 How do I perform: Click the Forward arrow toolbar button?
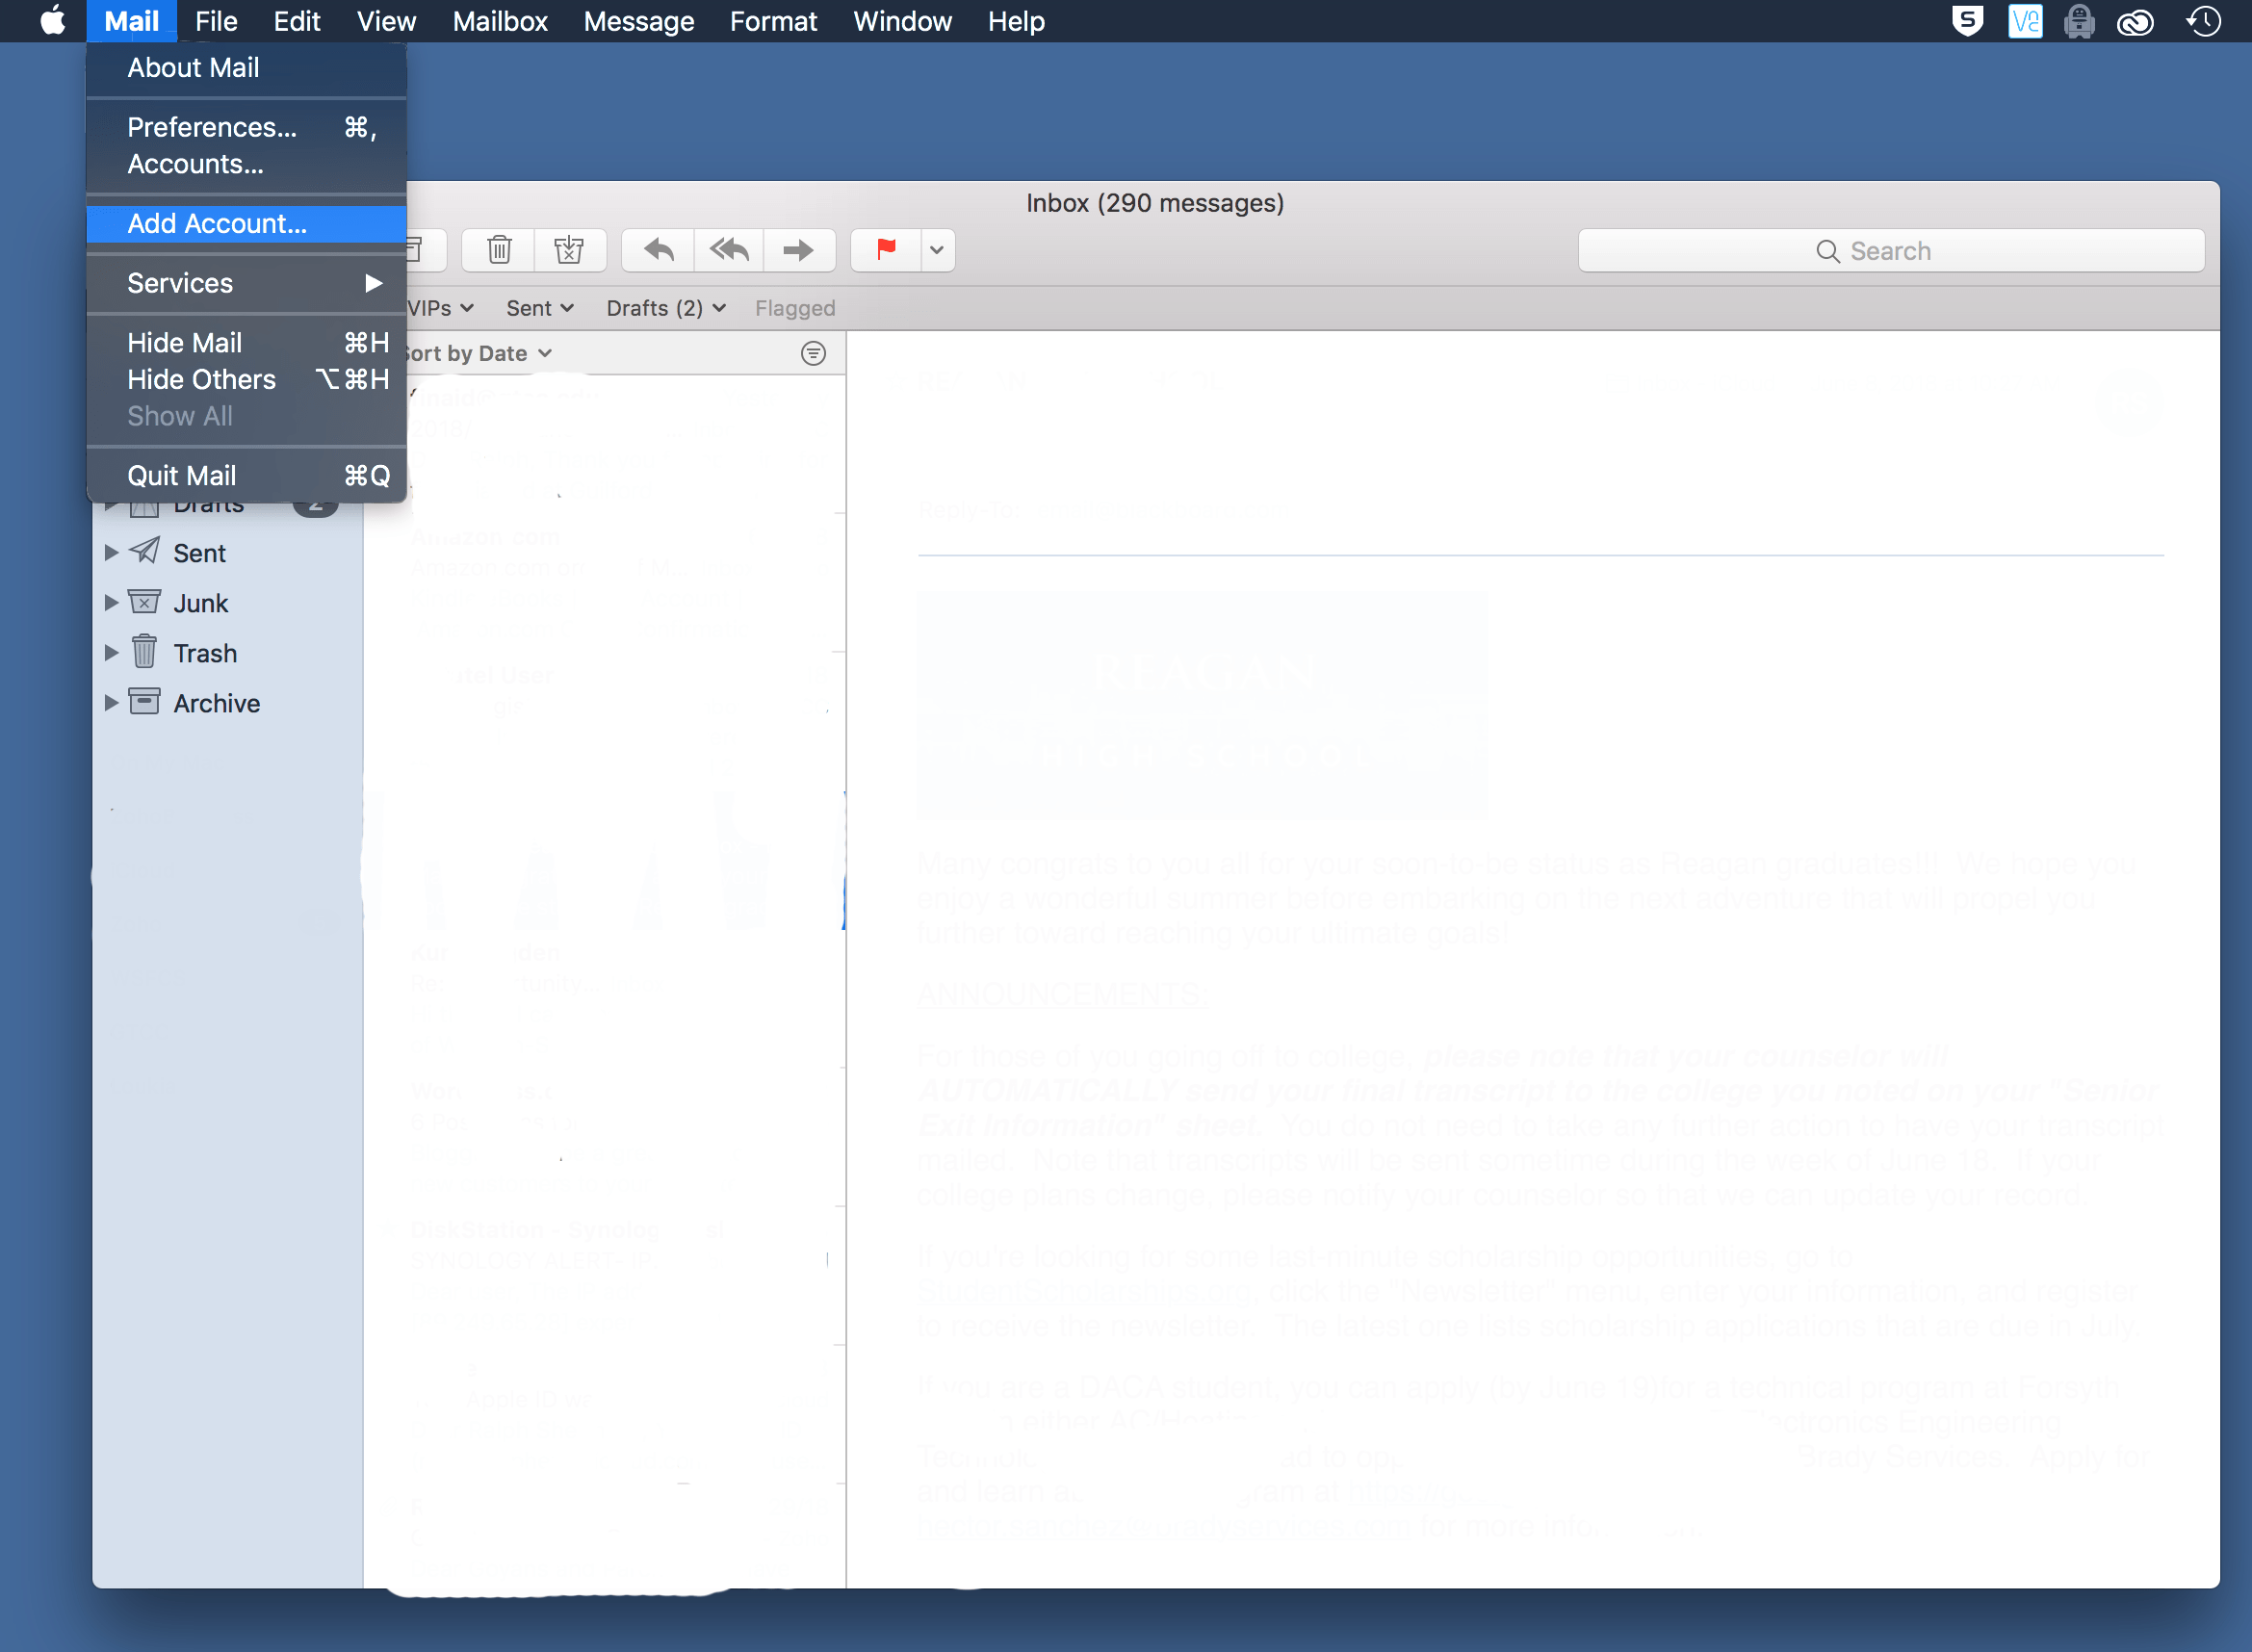click(799, 250)
